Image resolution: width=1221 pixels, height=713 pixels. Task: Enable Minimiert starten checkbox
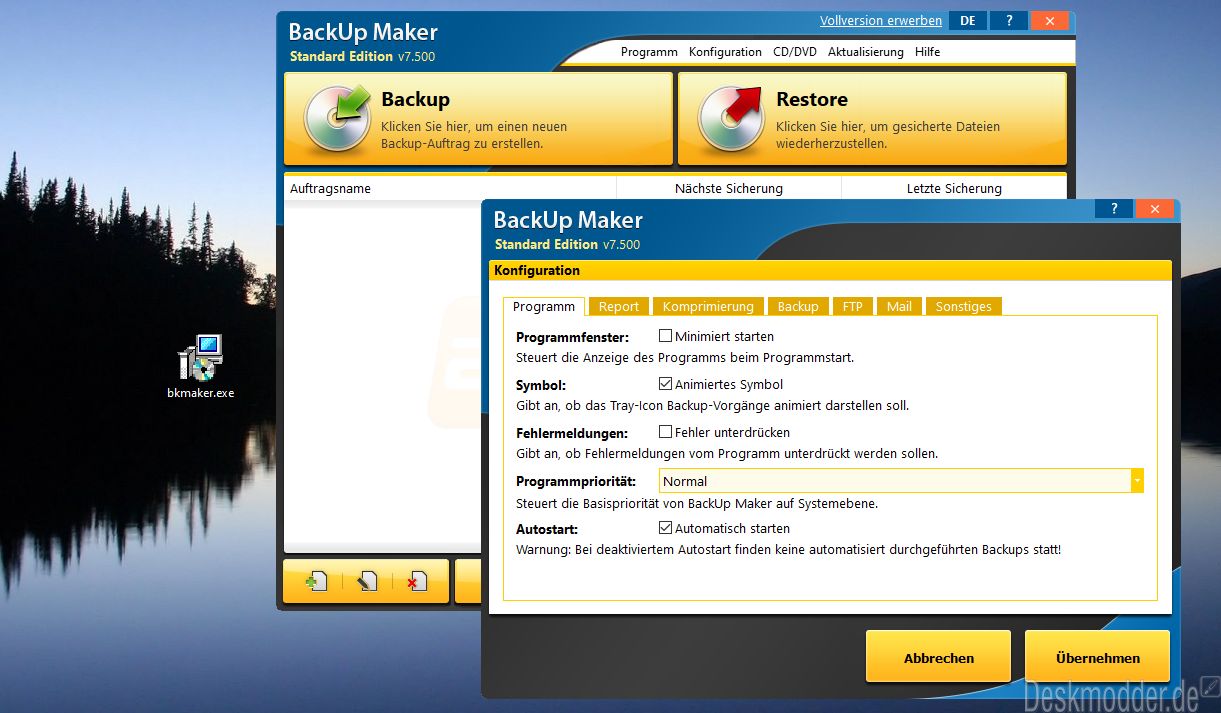tap(665, 336)
